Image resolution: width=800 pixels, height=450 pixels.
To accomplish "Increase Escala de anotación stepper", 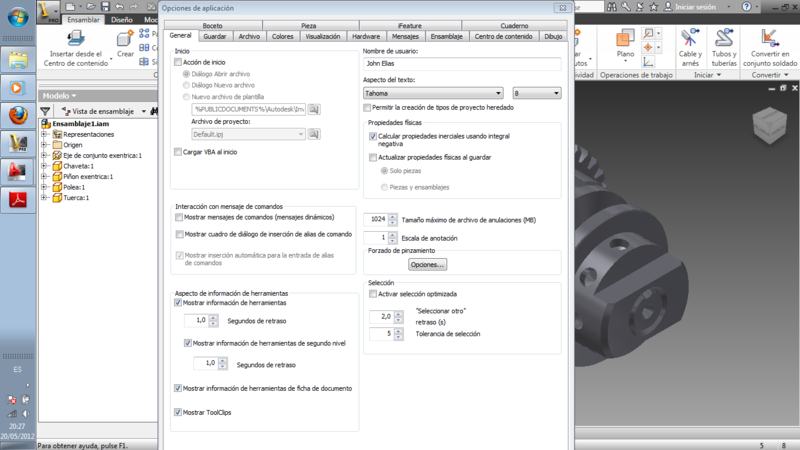I will point(392,235).
